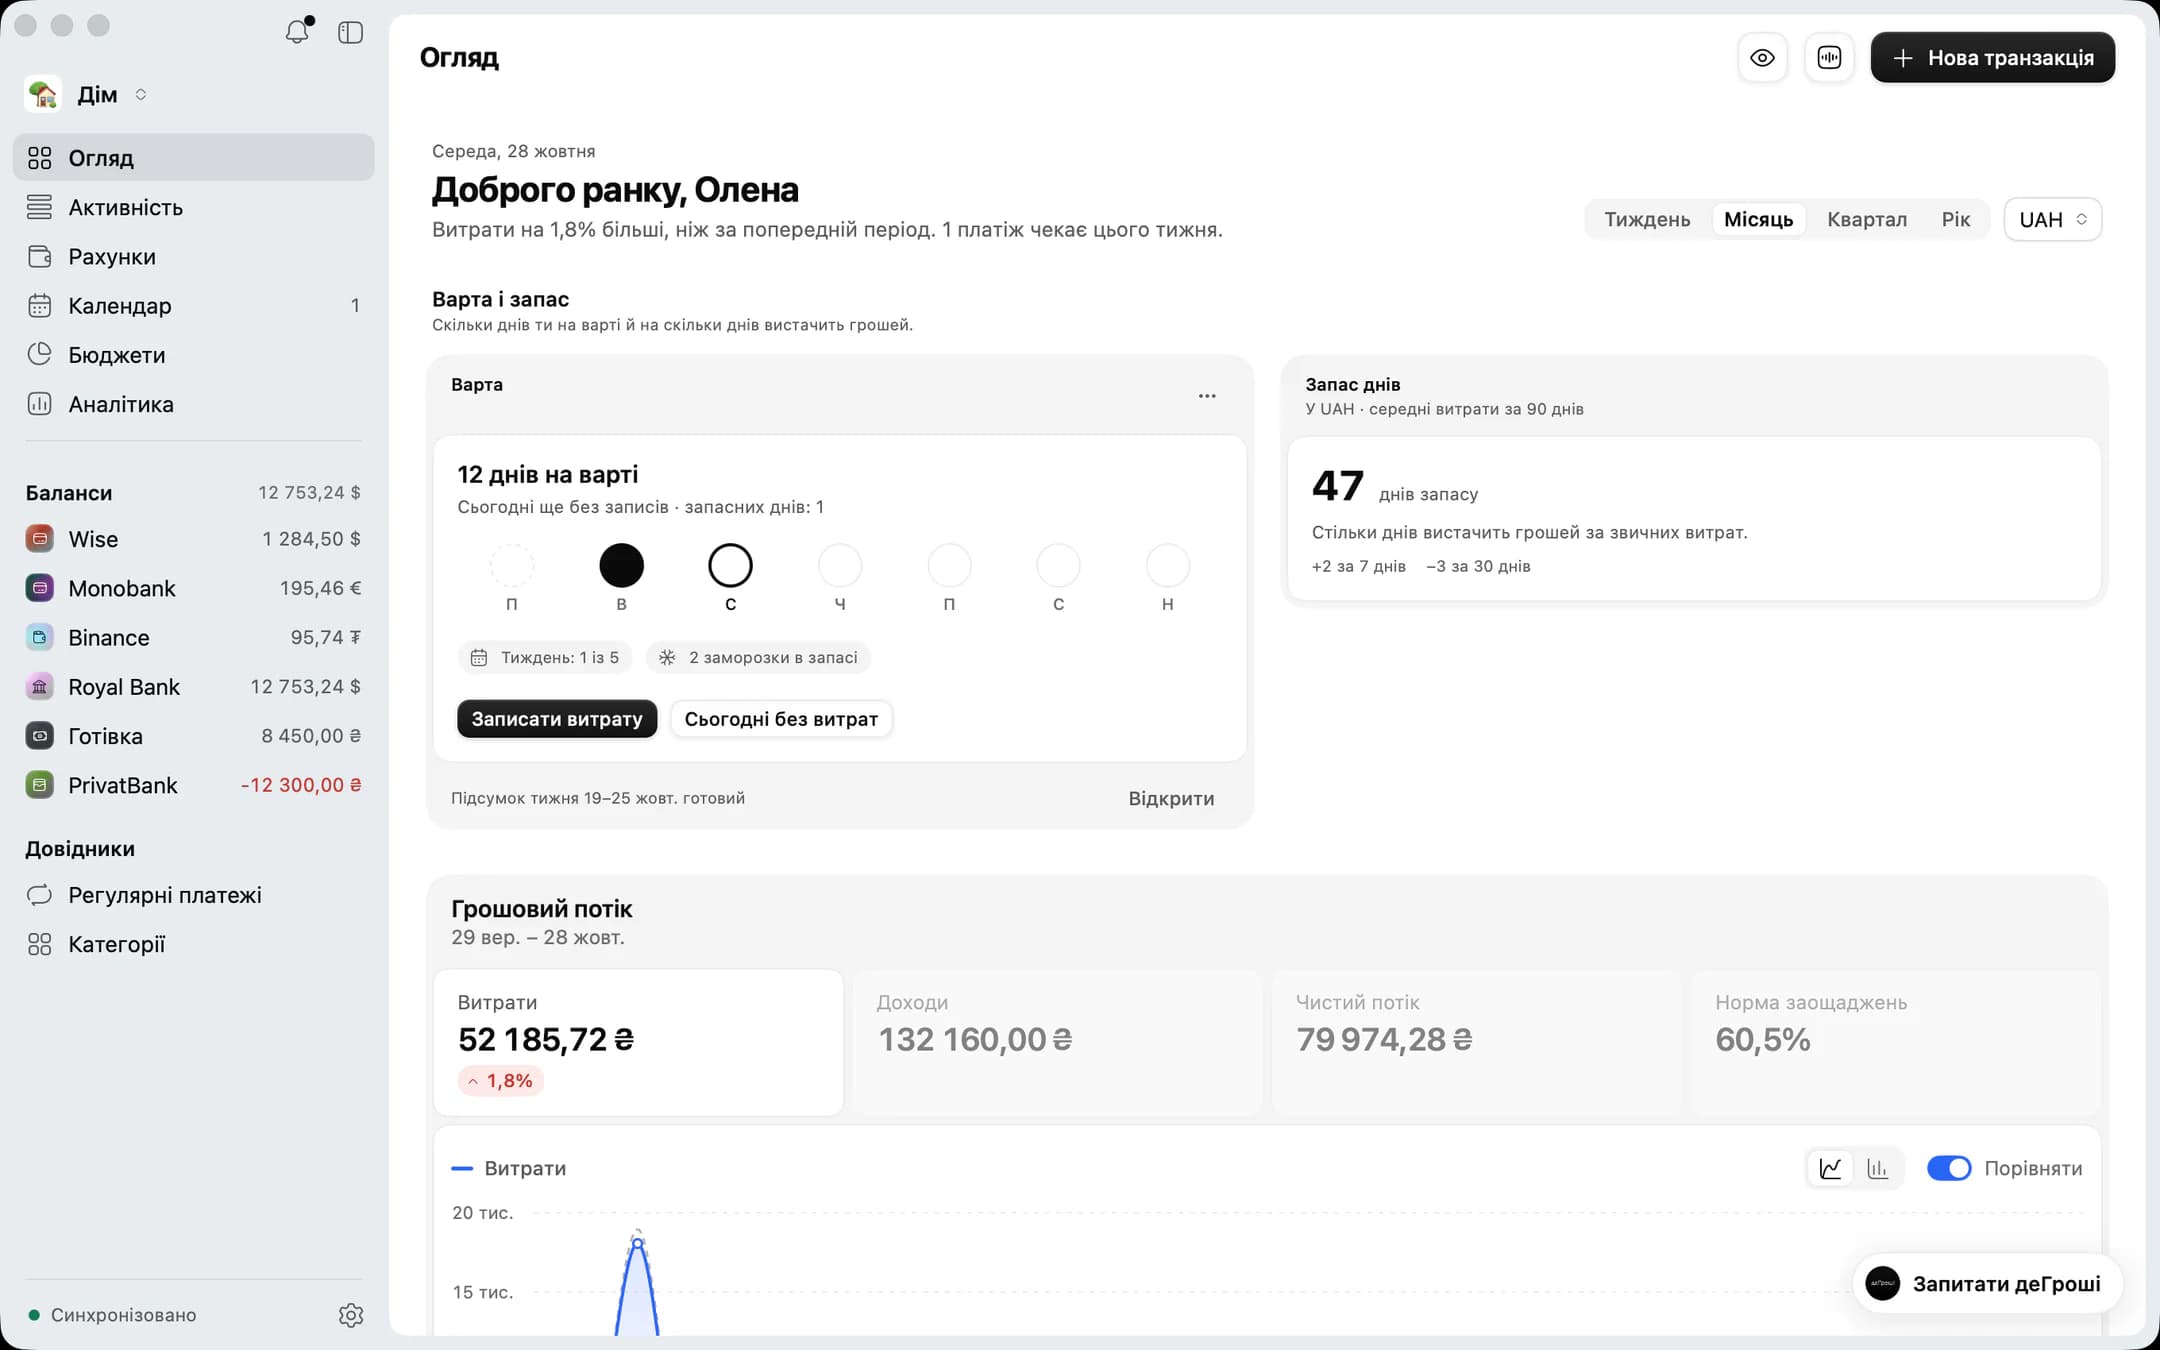Viewport: 2160px width, 1350px height.
Task: Select the Monobank account icon
Action: click(39, 588)
